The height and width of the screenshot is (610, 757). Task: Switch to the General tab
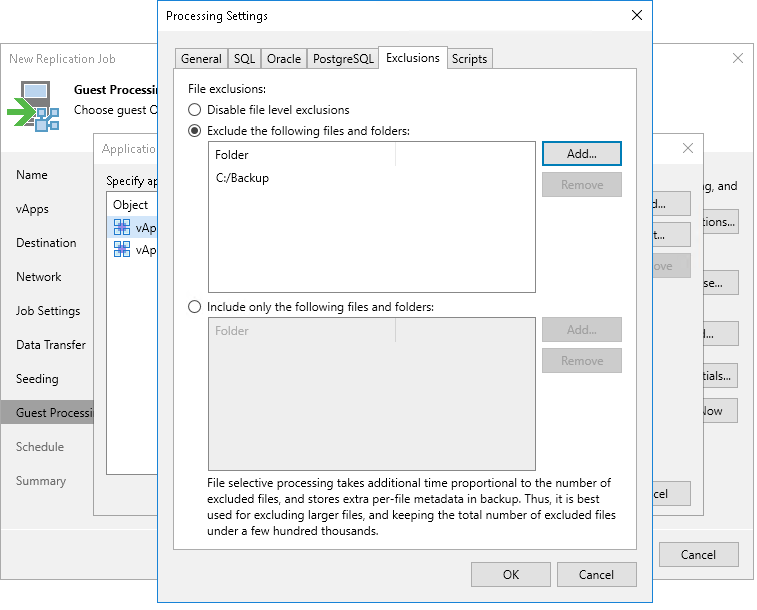click(x=201, y=59)
